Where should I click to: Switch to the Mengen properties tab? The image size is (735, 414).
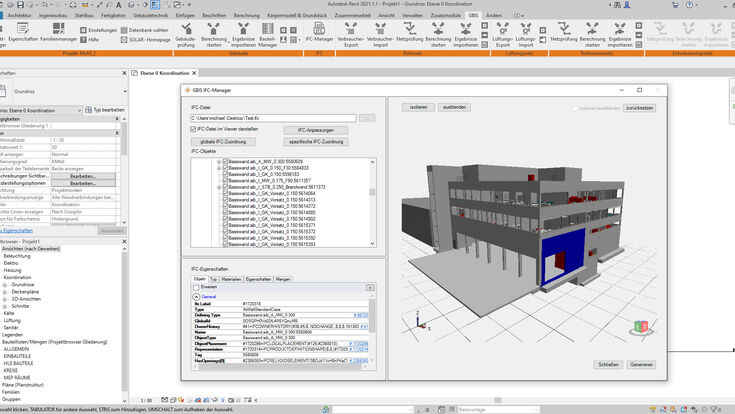283,279
